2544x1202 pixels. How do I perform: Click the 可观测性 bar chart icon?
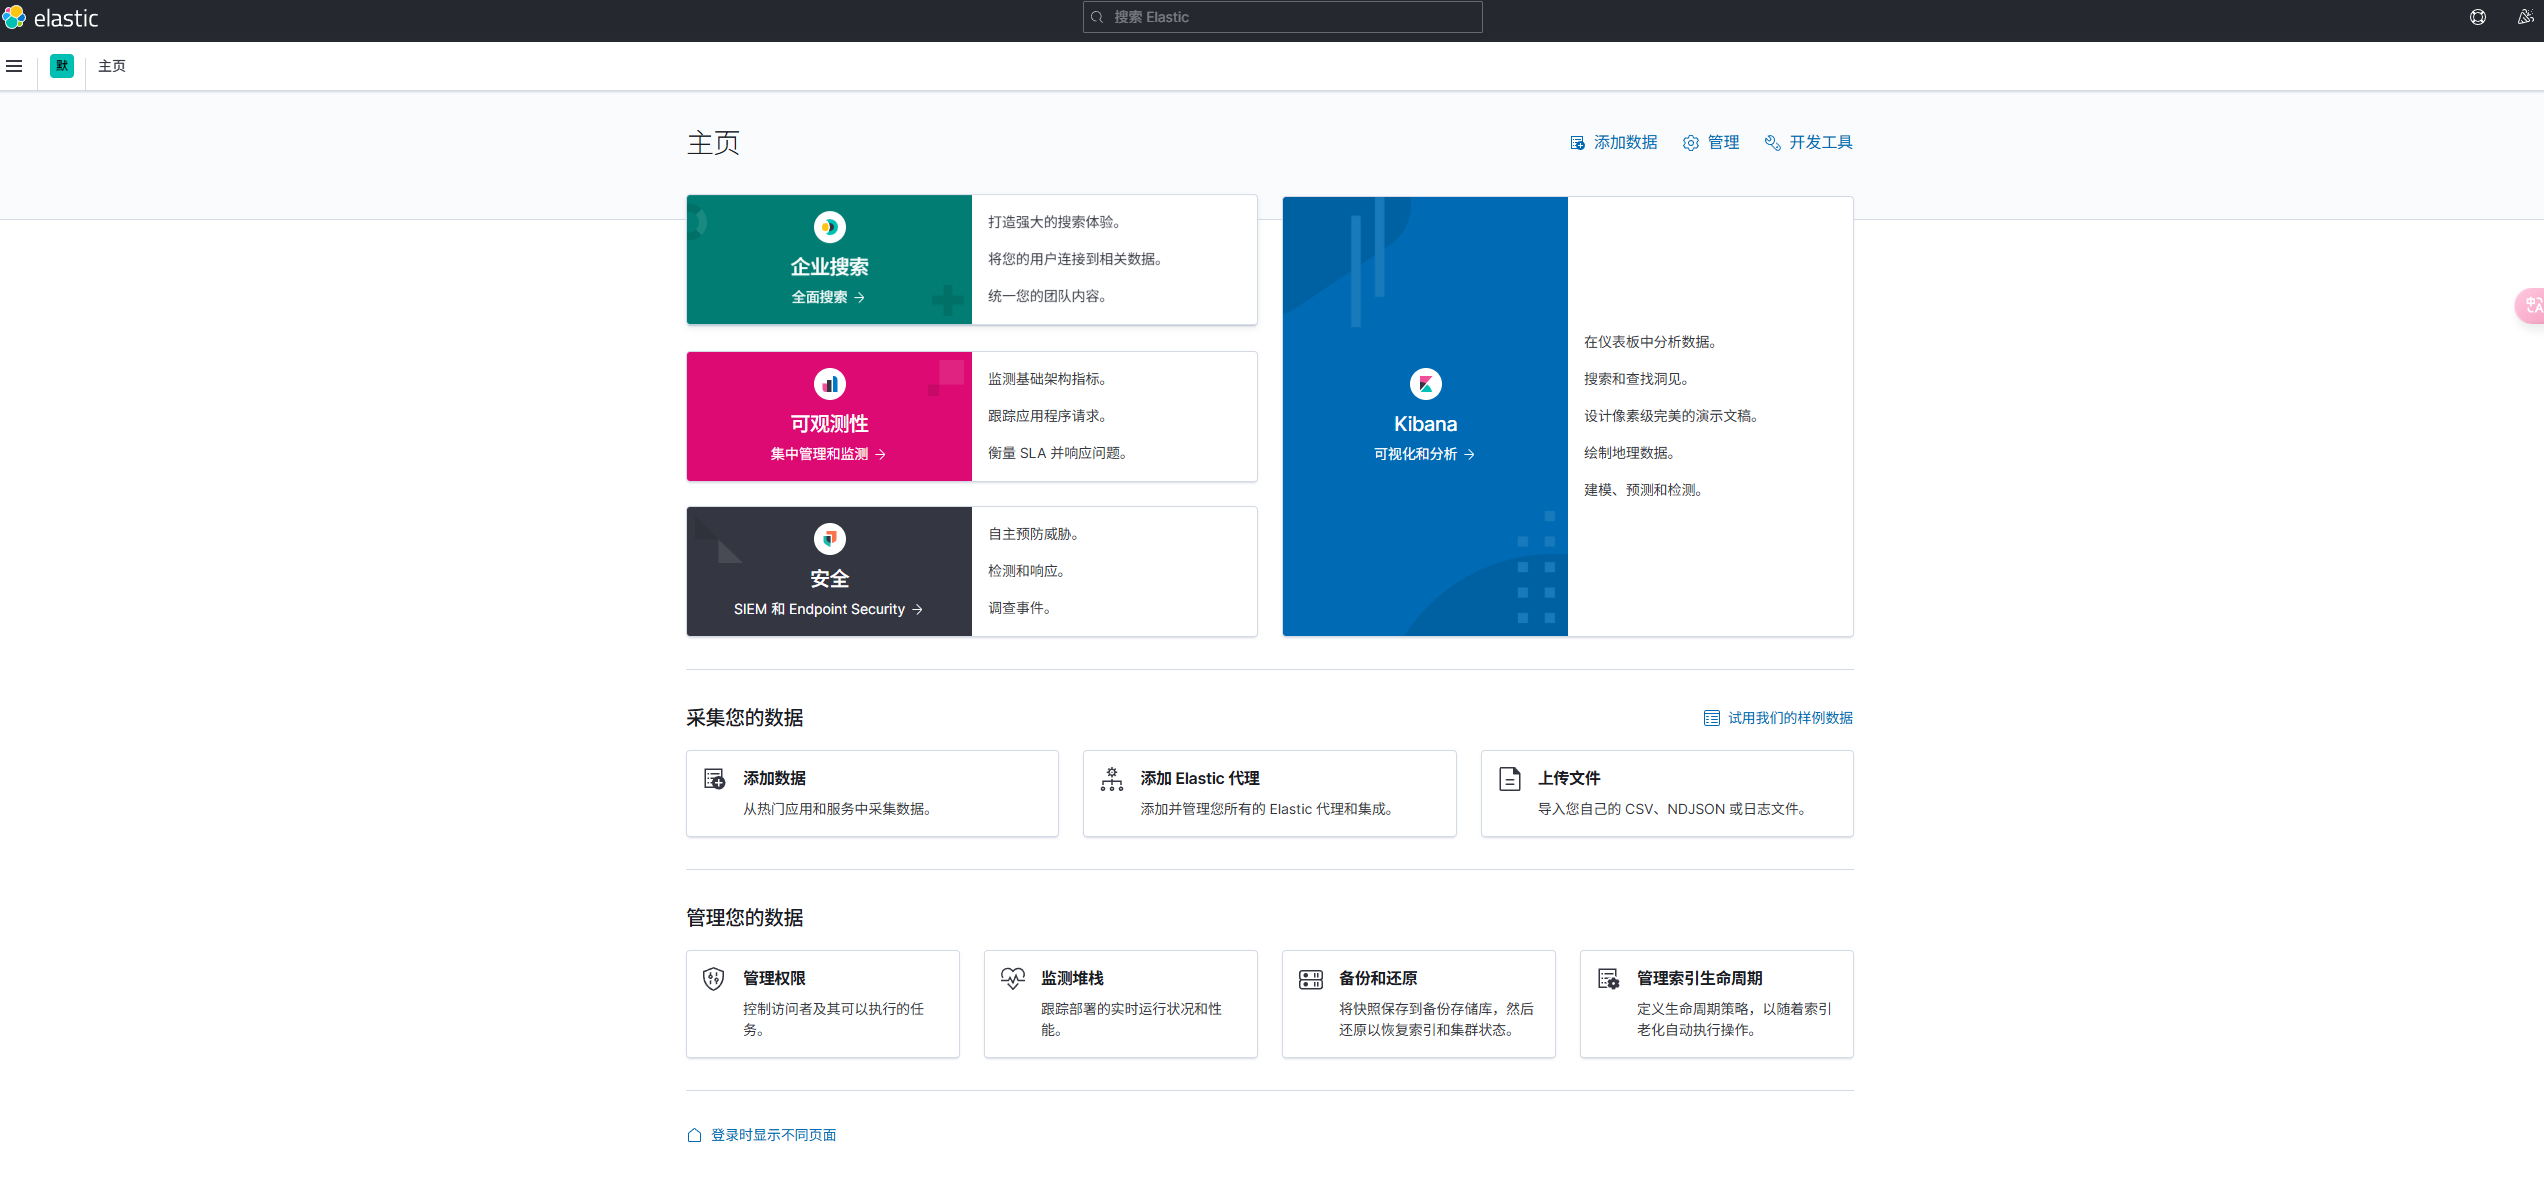(829, 383)
